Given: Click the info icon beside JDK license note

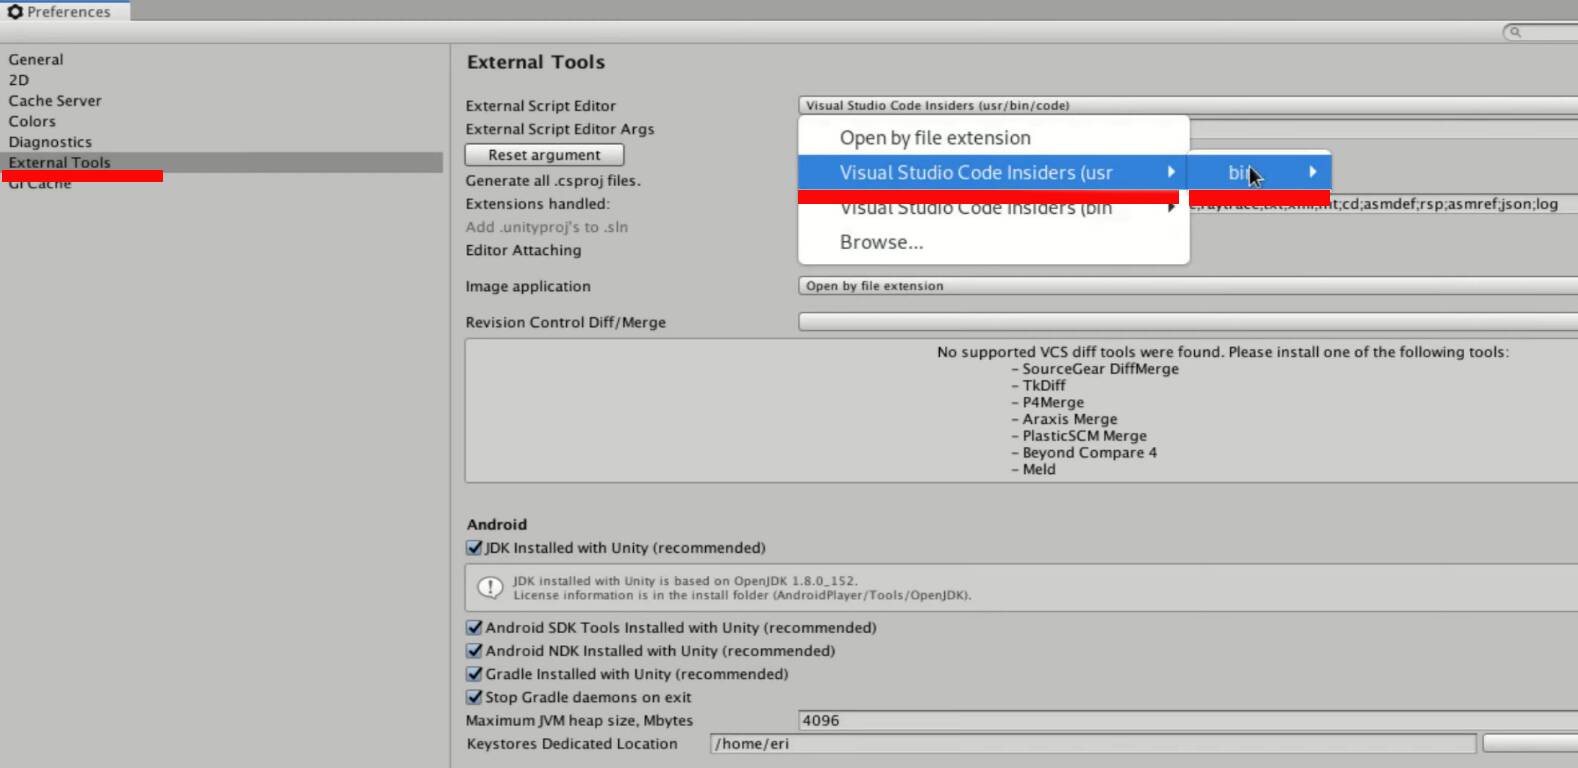Looking at the screenshot, I should click(490, 588).
